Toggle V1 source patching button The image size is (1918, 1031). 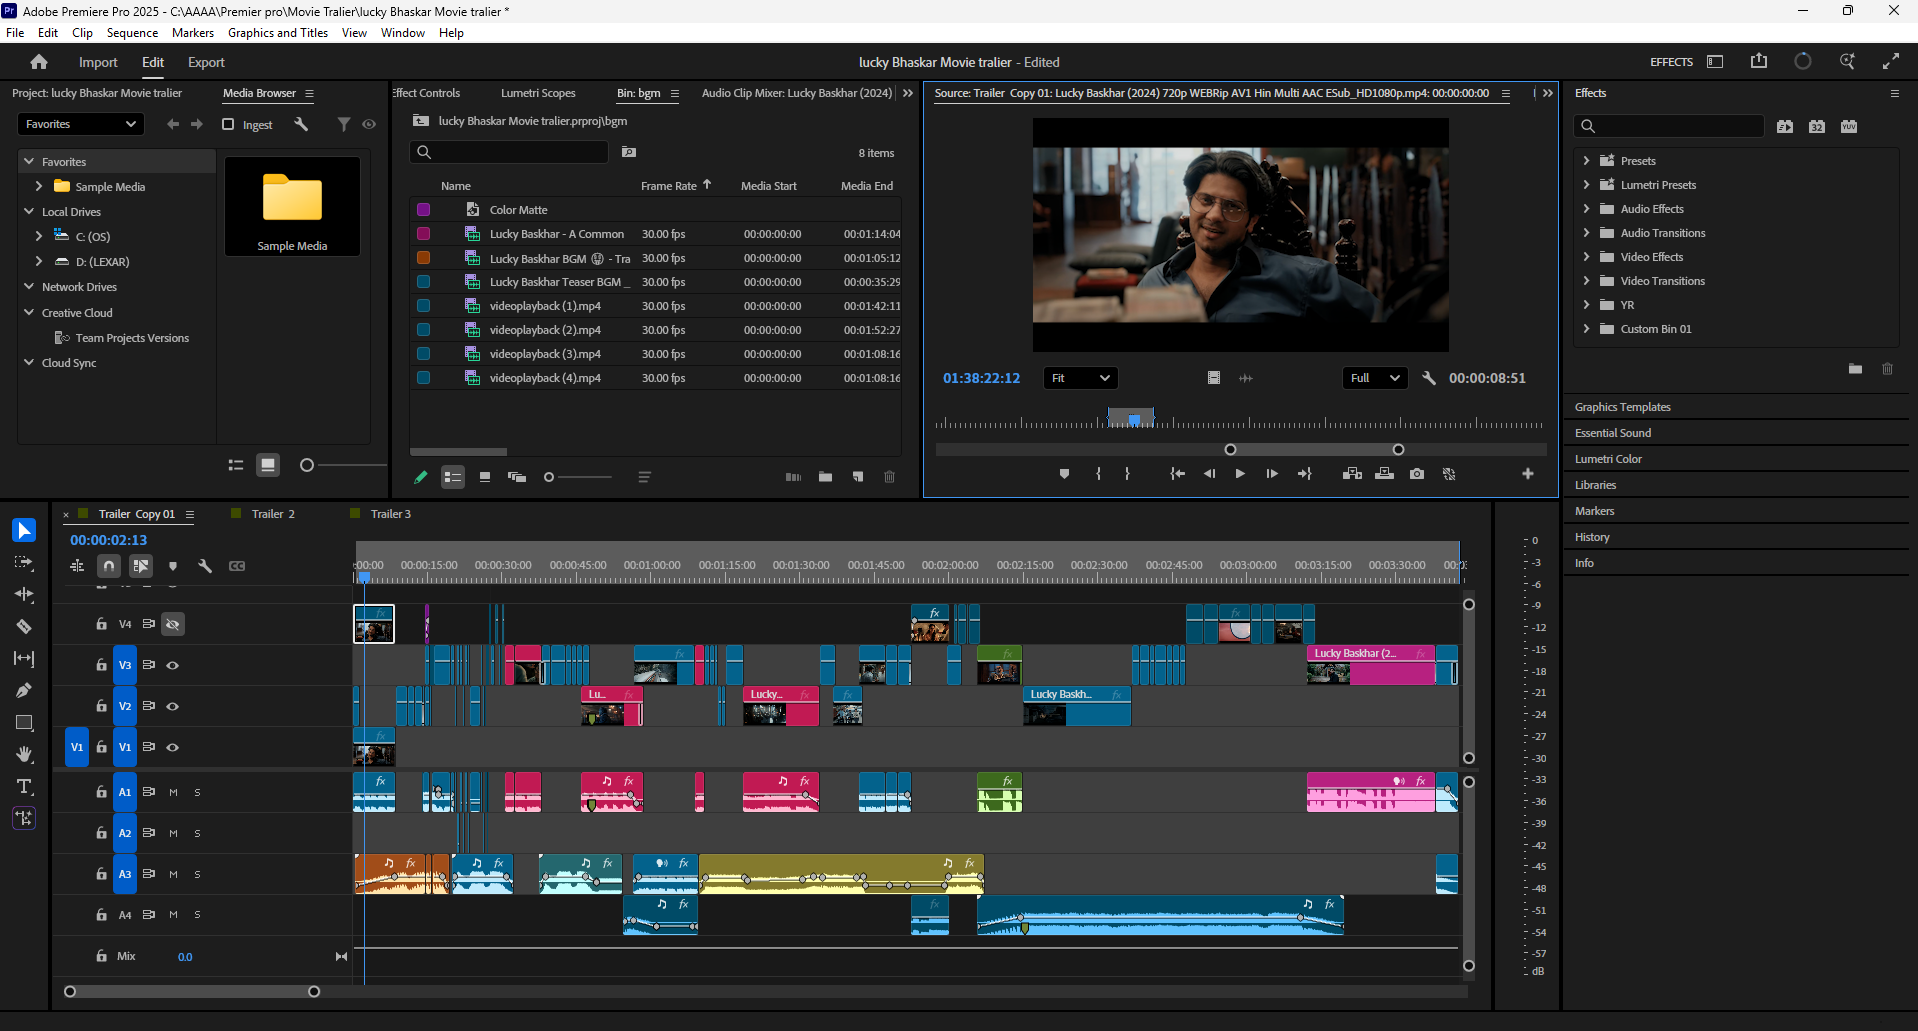pyautogui.click(x=77, y=747)
